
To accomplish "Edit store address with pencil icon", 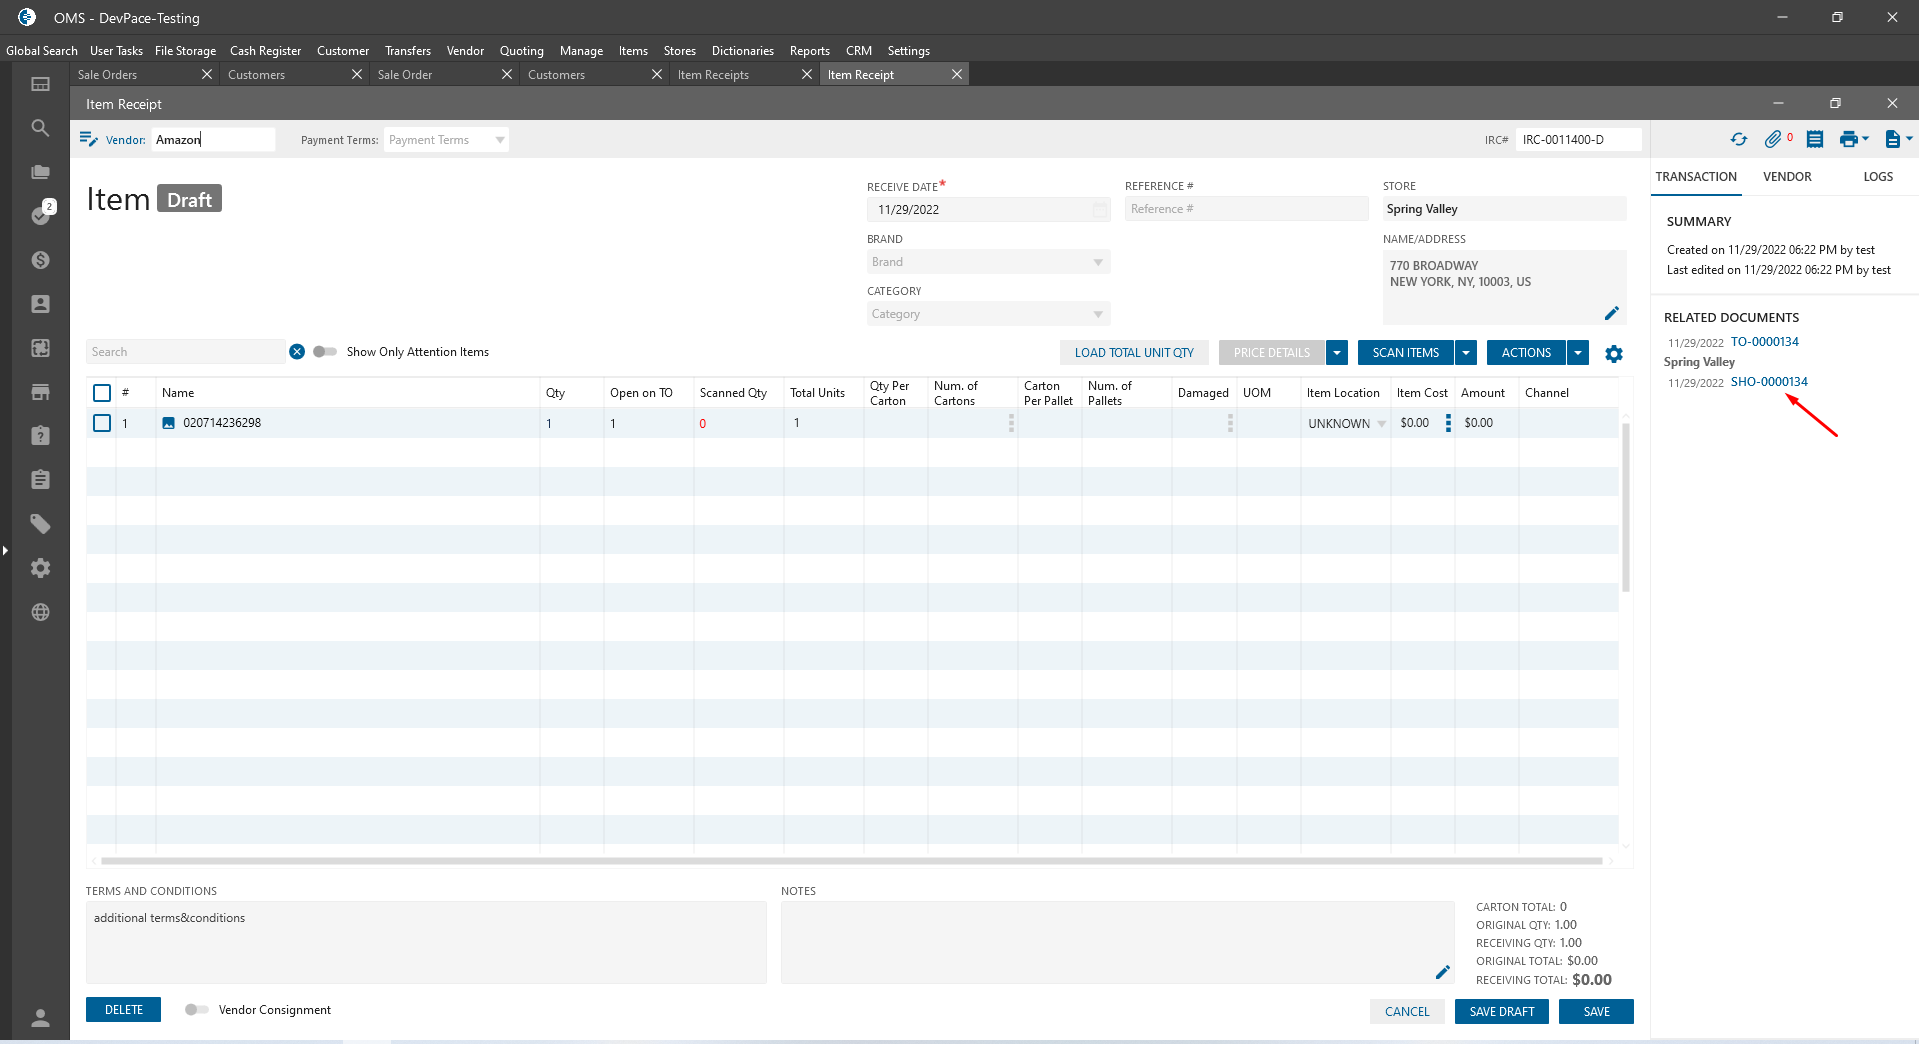I will click(1611, 313).
